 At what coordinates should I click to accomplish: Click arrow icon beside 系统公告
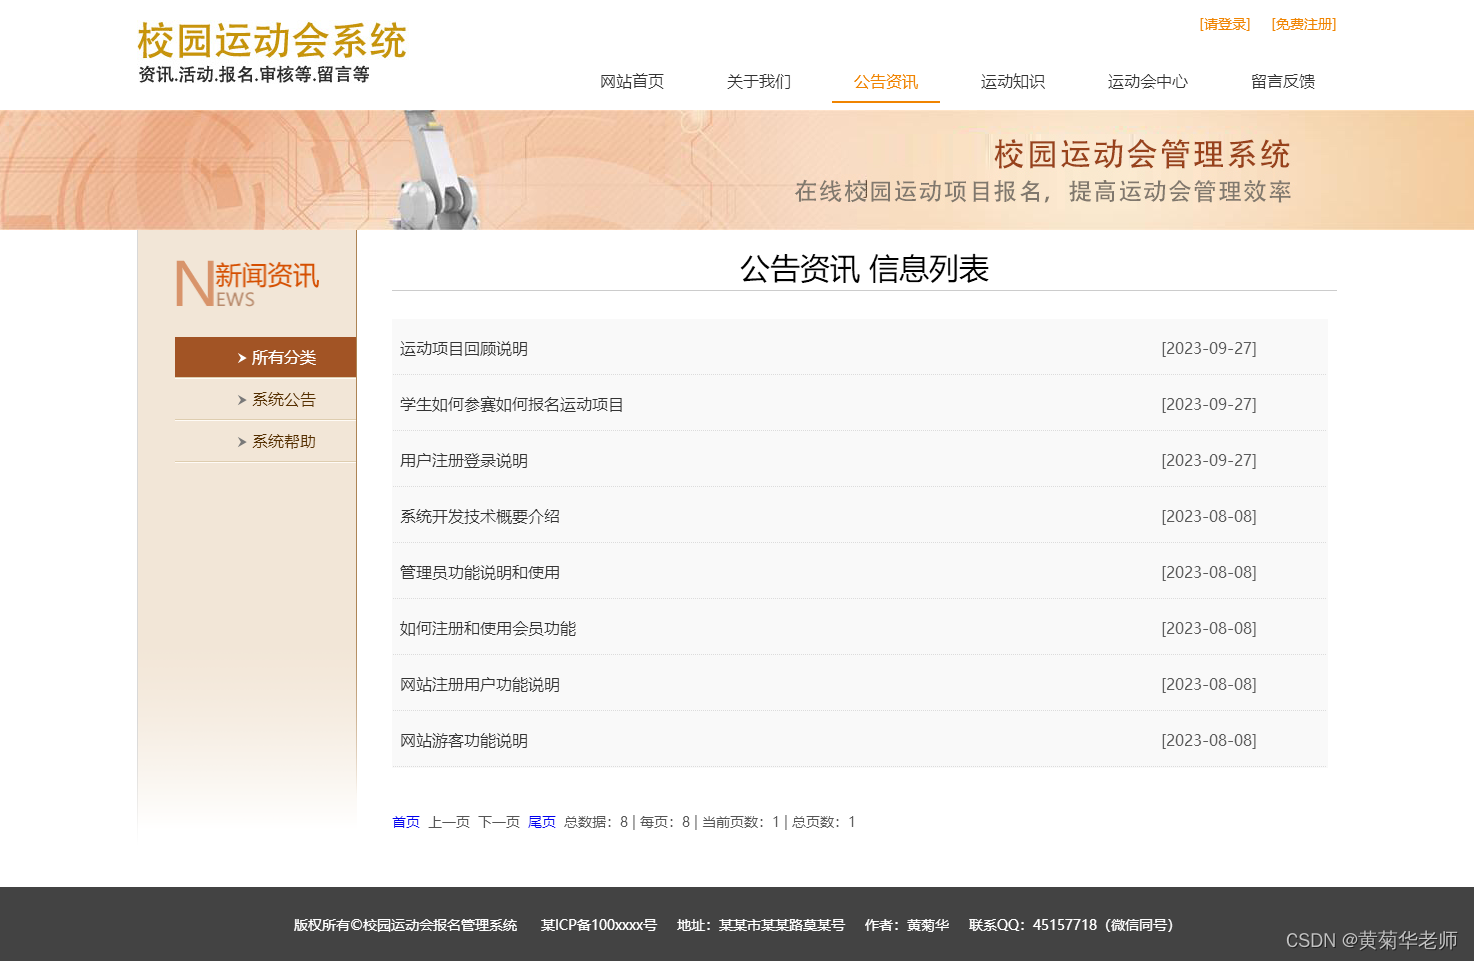click(x=242, y=400)
